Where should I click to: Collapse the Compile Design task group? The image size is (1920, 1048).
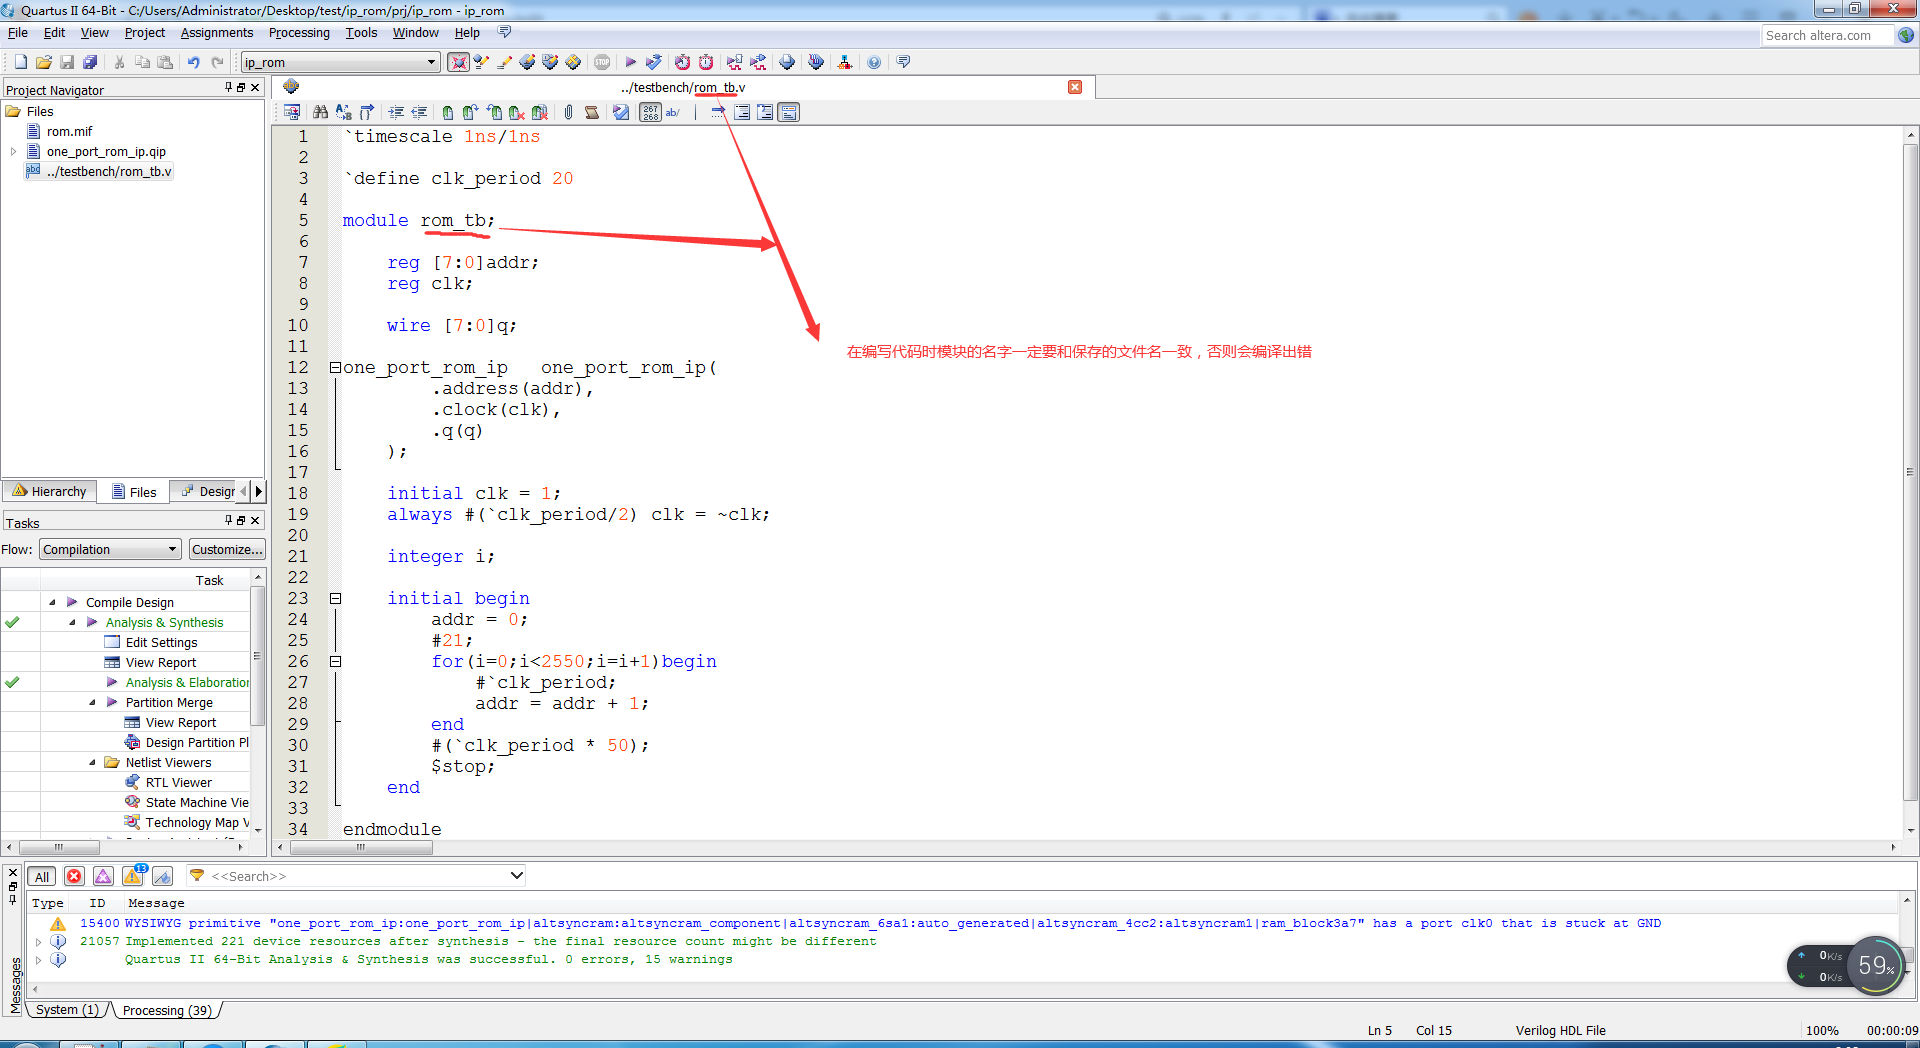click(x=53, y=602)
